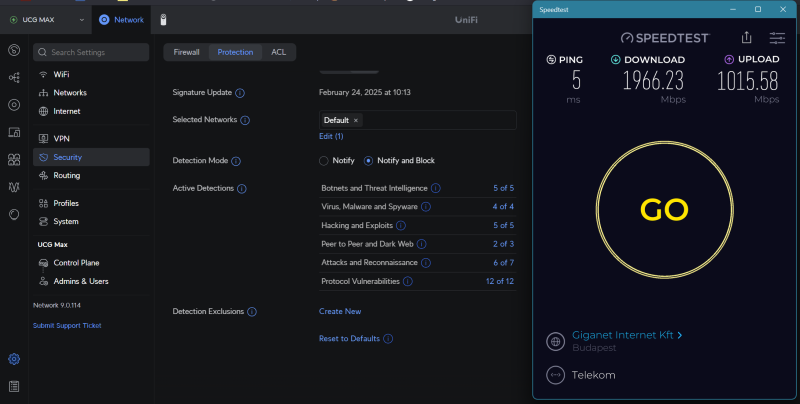Share Speedtest results icon
800x404 pixels.
point(746,37)
